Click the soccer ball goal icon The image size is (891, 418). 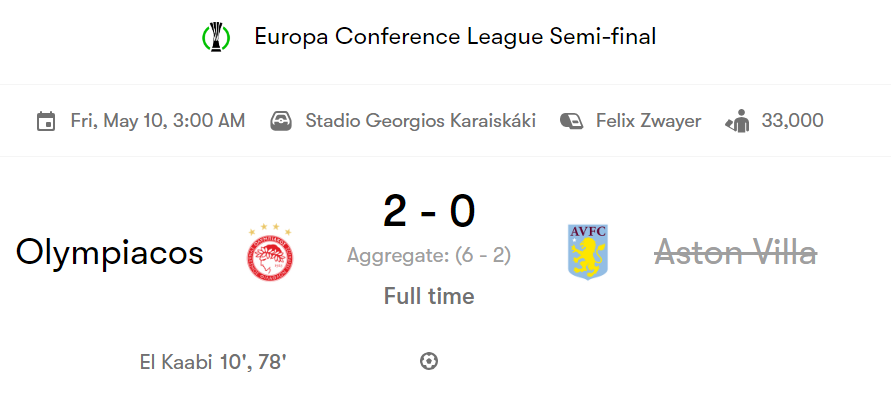[x=429, y=361]
